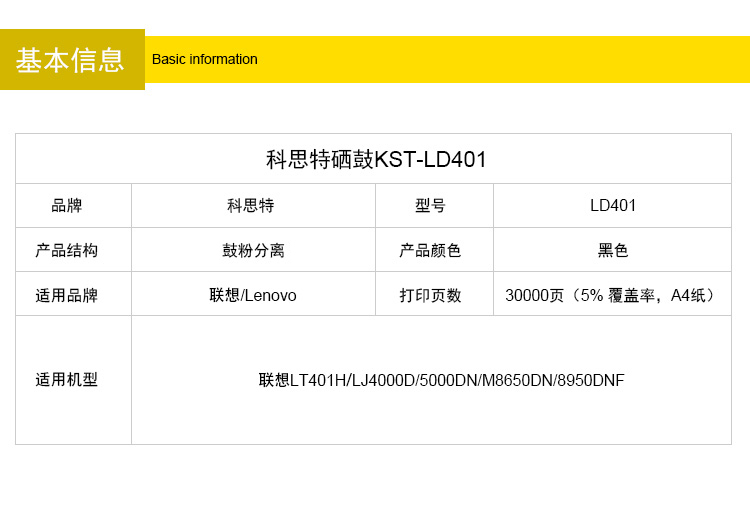Viewport: 750px width, 528px height.
Task: Select the table title 科思特硒鼓KST-LD401
Action: 376,159
